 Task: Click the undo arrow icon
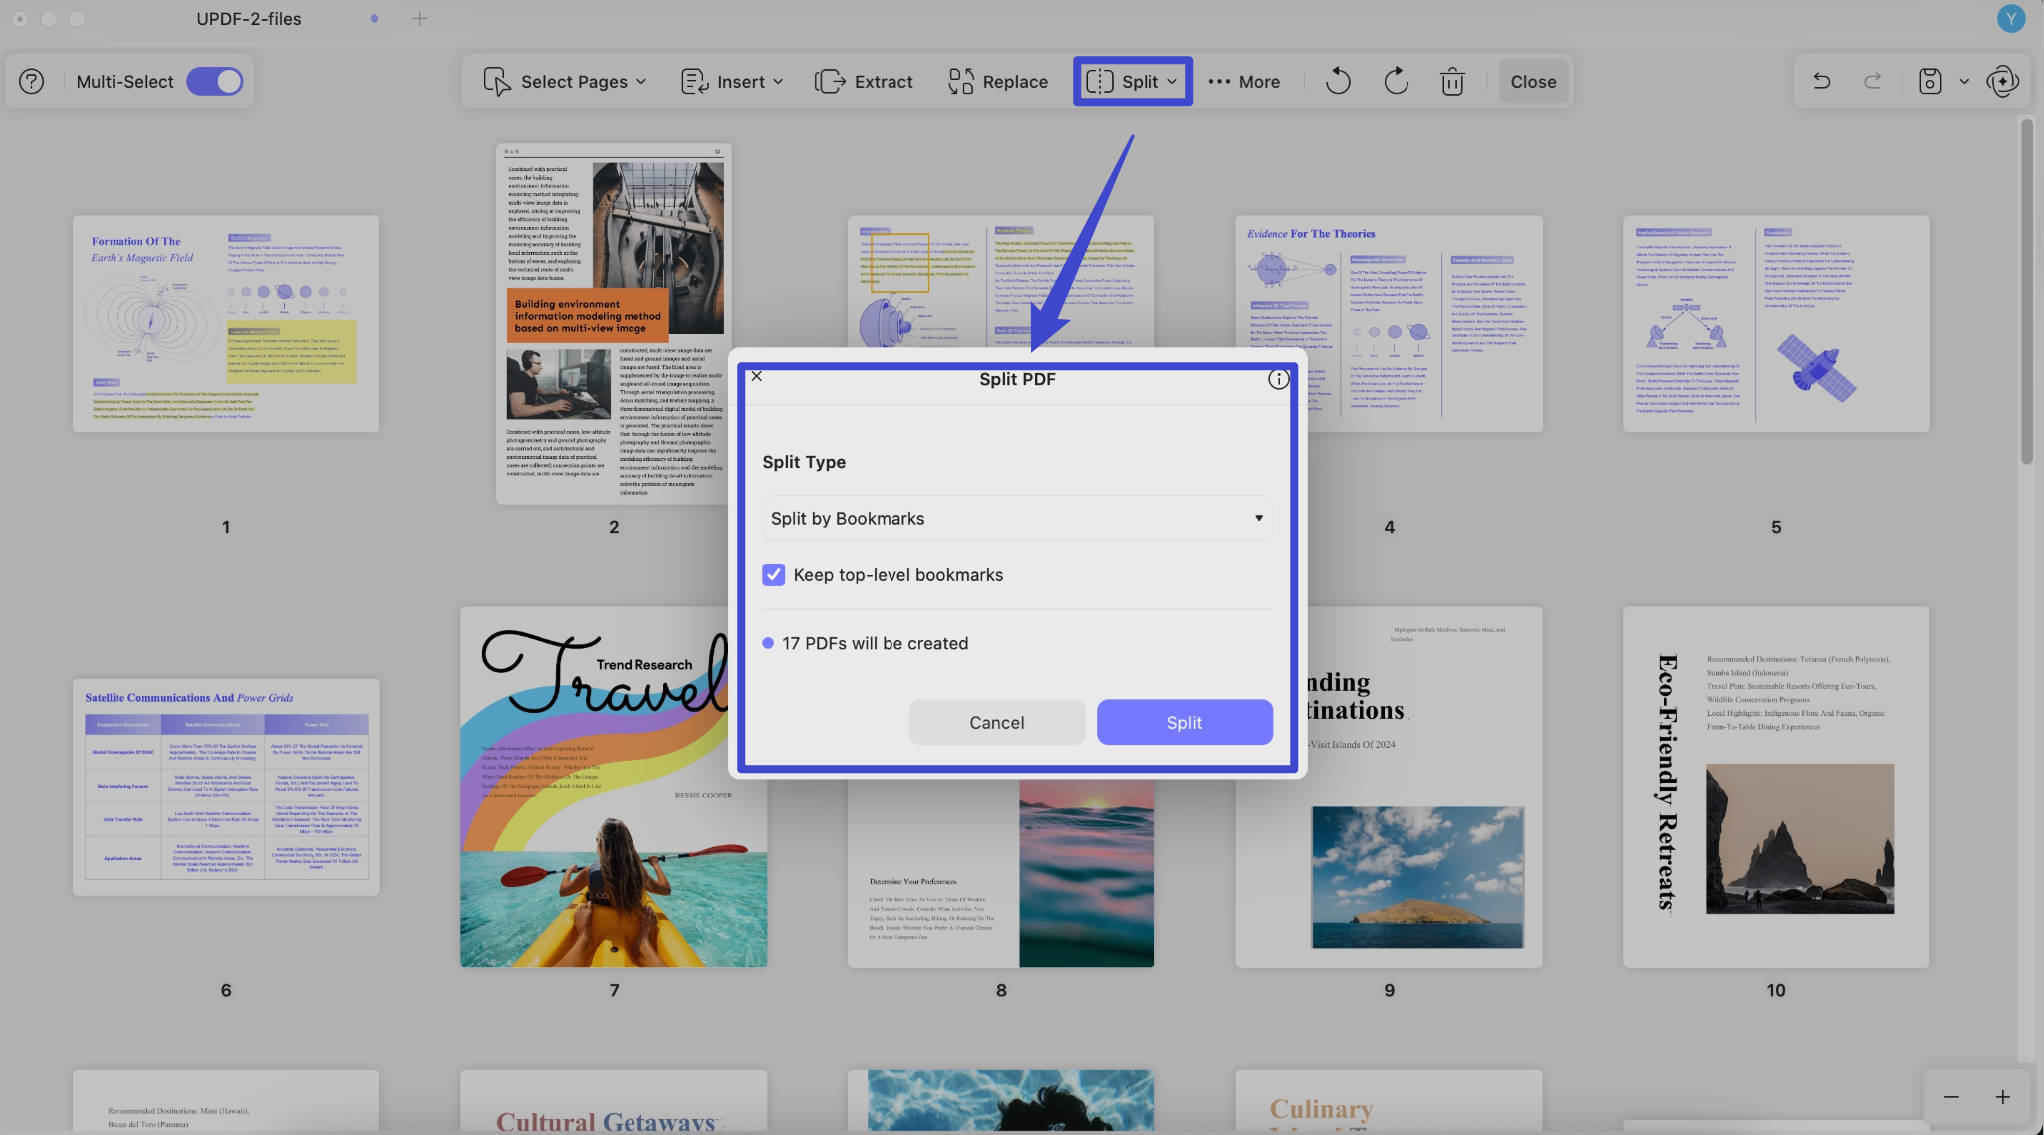tap(1822, 82)
